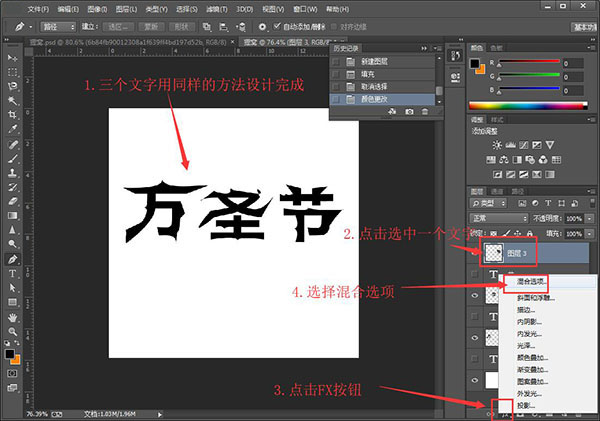The height and width of the screenshot is (421, 600).
Task: Select the Crop tool
Action: pos(12,114)
